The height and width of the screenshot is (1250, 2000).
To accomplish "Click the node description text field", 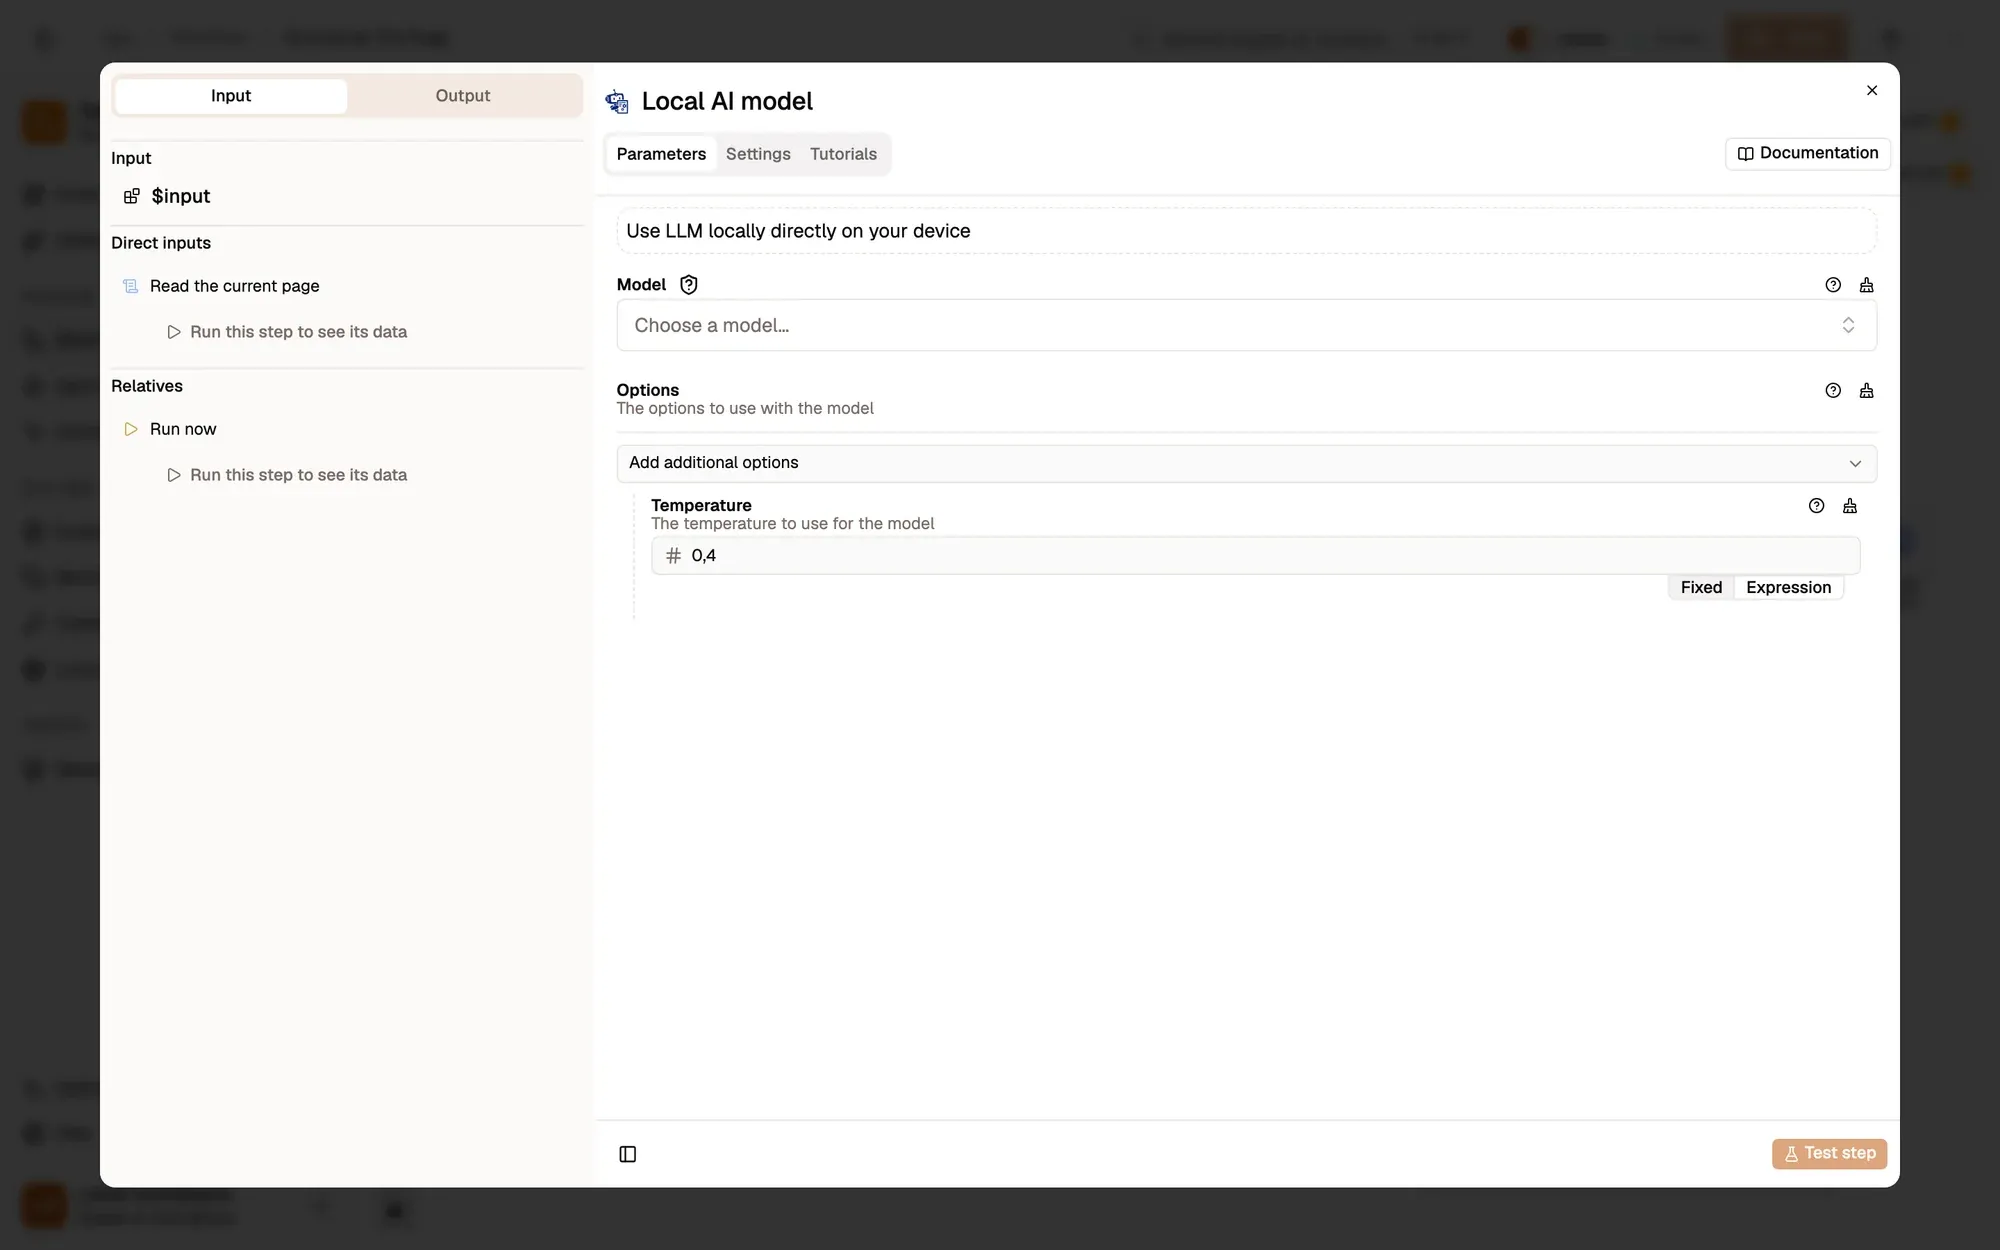I will [x=1246, y=231].
